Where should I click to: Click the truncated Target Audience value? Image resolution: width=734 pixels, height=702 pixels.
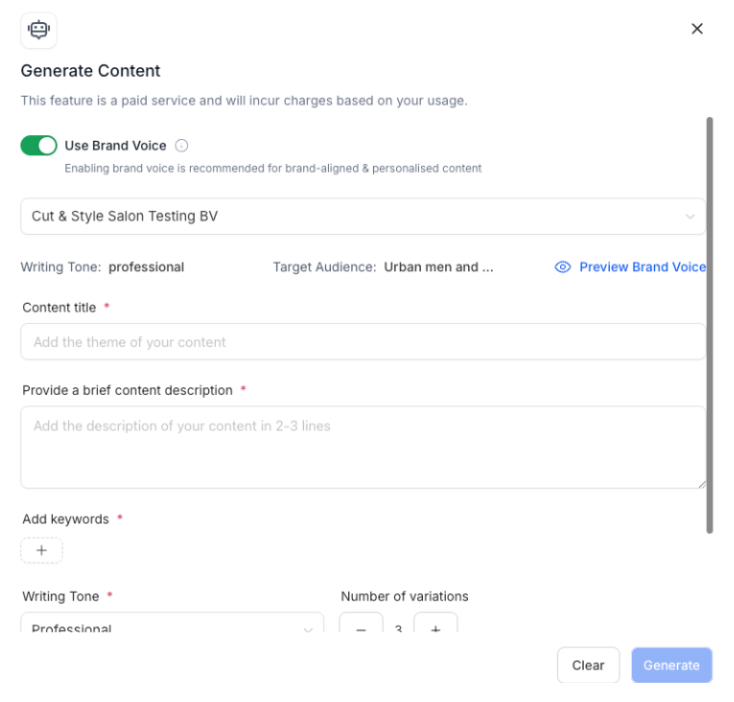pyautogui.click(x=438, y=267)
